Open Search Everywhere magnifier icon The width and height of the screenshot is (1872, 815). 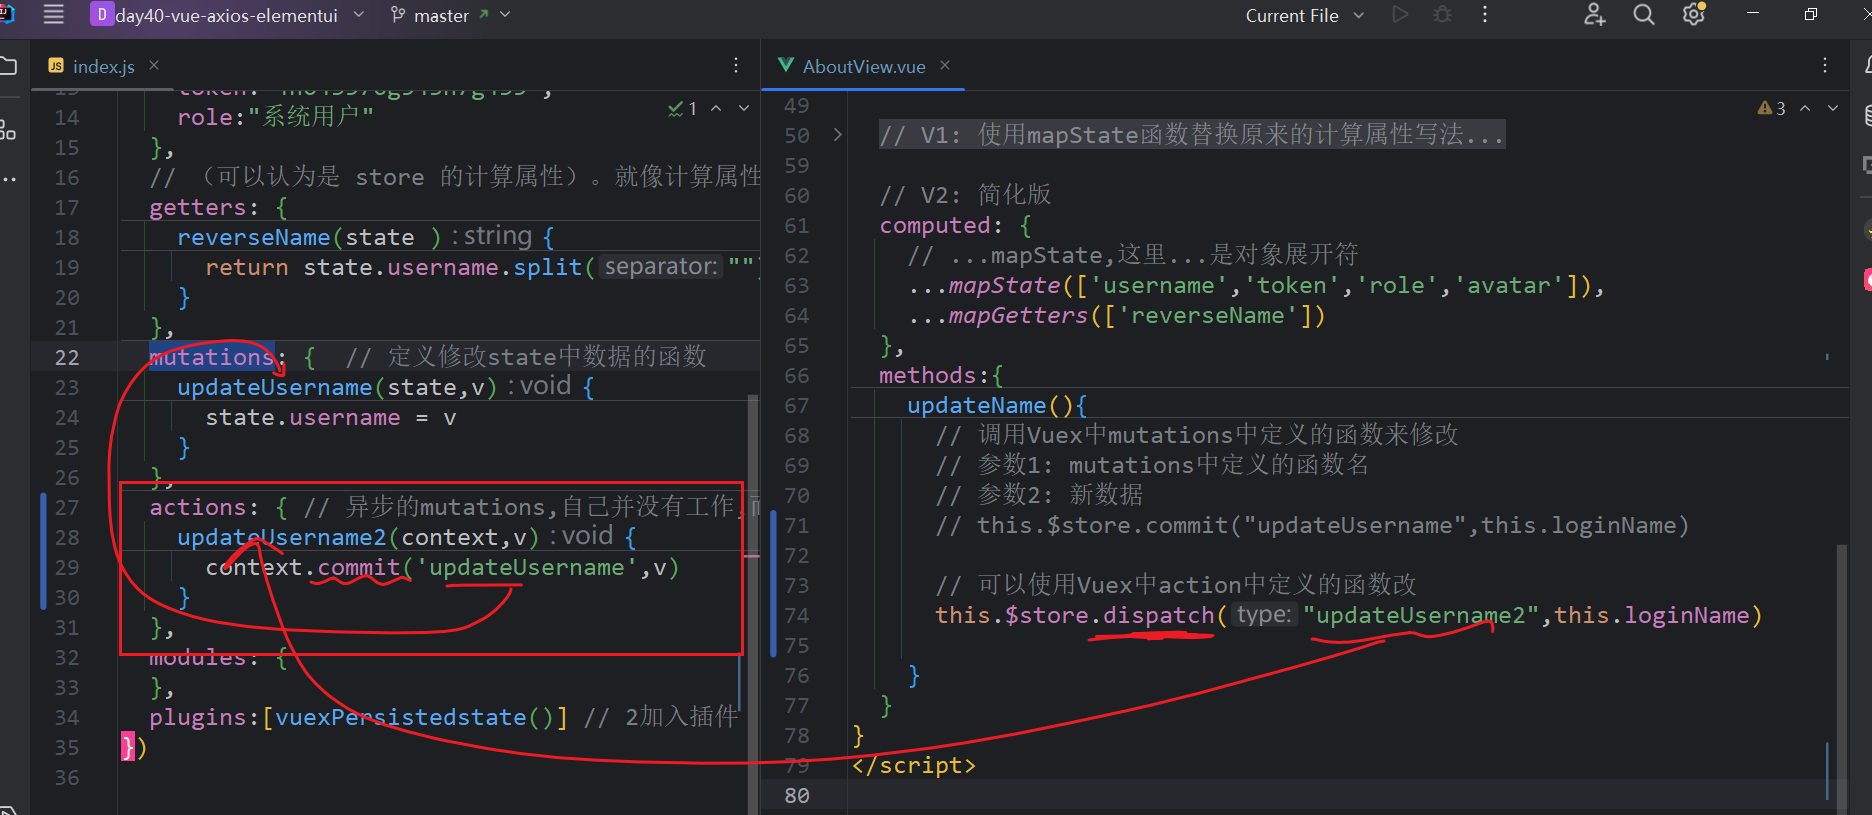tap(1644, 15)
